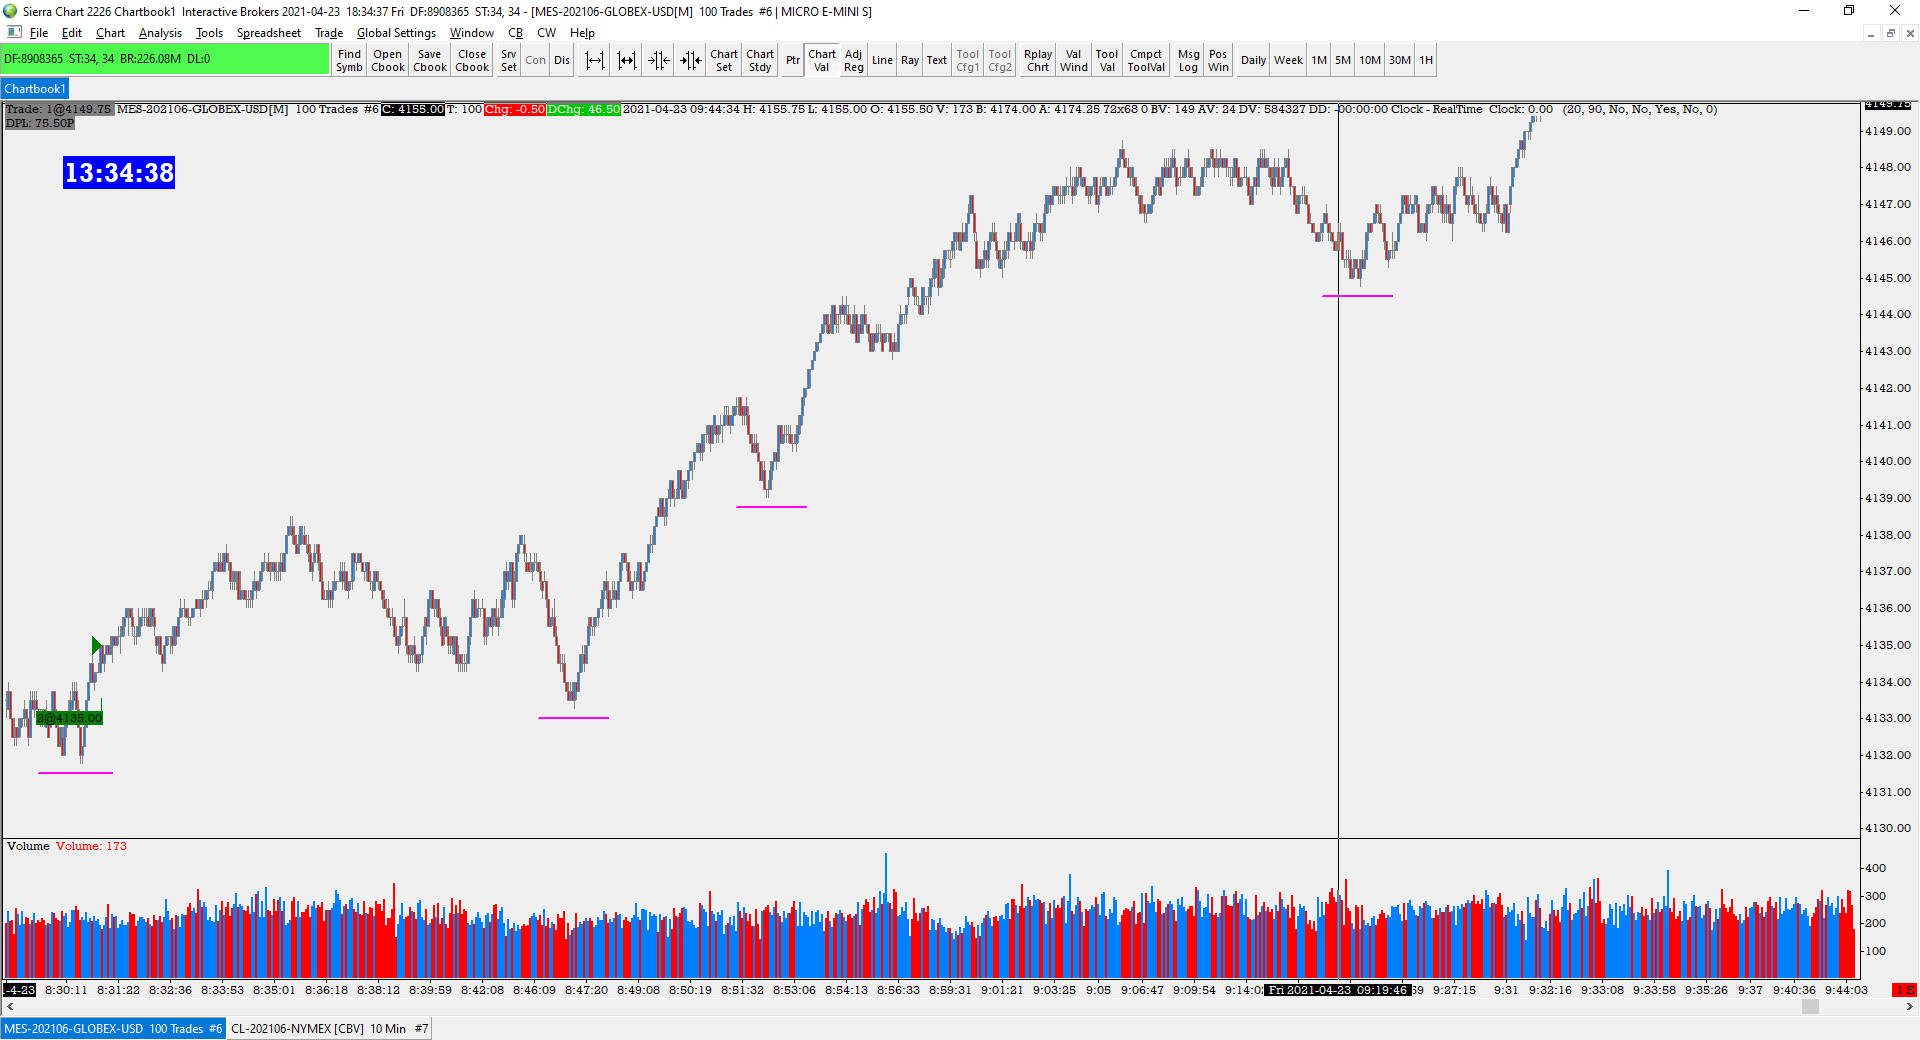Open the Edit menu
The image size is (1920, 1040).
tap(72, 33)
